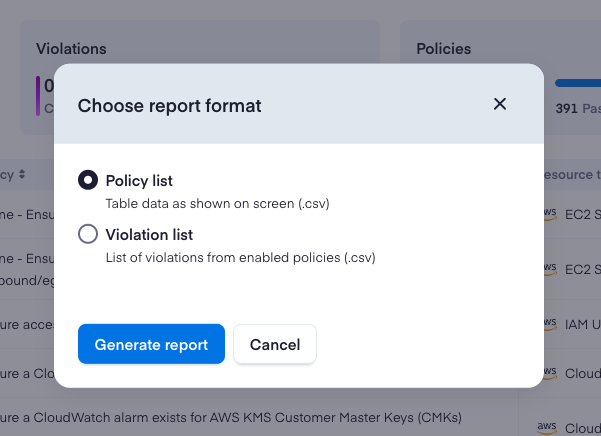Cancel the report format dialog
The width and height of the screenshot is (601, 436).
(x=275, y=344)
